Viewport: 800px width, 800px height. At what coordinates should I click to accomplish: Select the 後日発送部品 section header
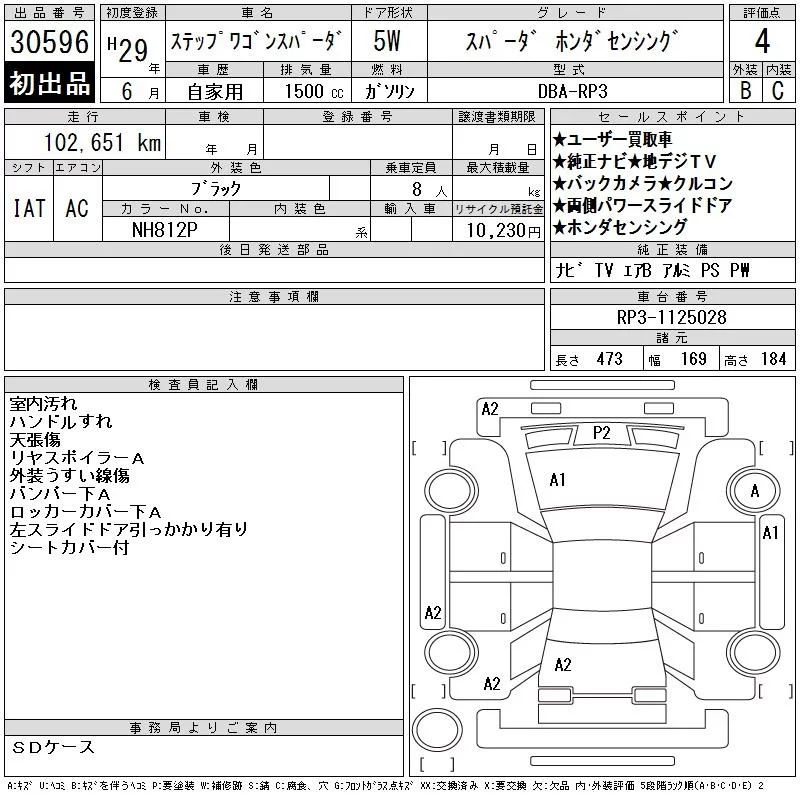pyautogui.click(x=274, y=249)
